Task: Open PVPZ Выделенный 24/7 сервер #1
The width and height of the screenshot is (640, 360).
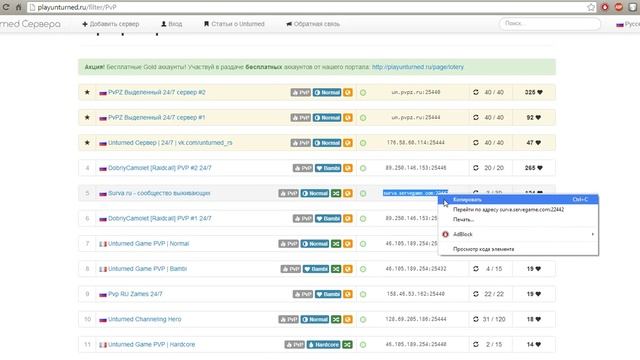Action: (x=157, y=118)
